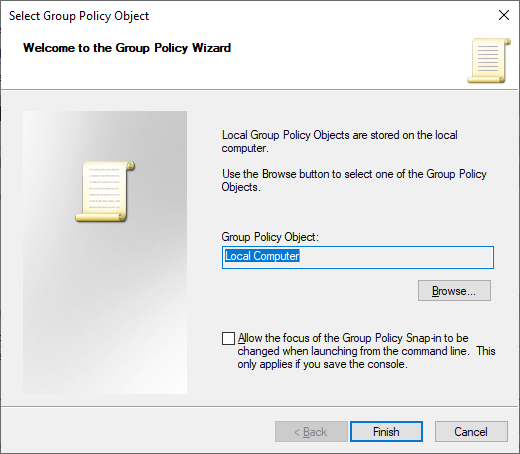Click the highlighted 'Local Computer' text
This screenshot has height=454, width=520.
tap(262, 256)
